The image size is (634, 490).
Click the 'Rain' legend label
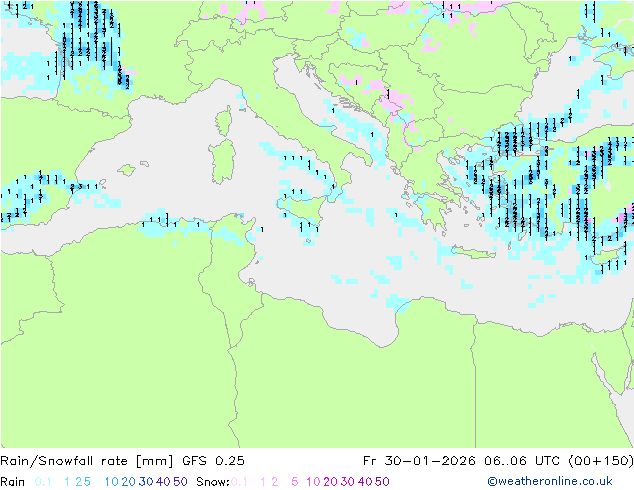[13, 482]
